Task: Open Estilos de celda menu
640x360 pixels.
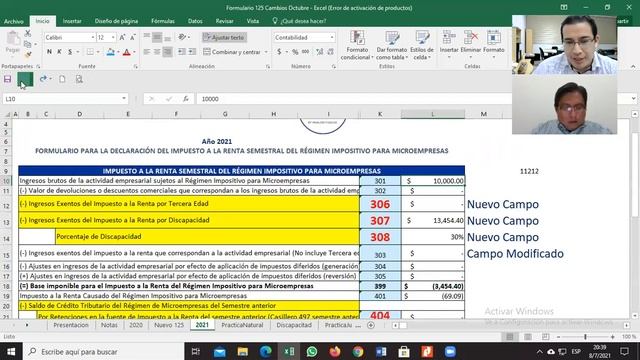Action: pos(422,45)
